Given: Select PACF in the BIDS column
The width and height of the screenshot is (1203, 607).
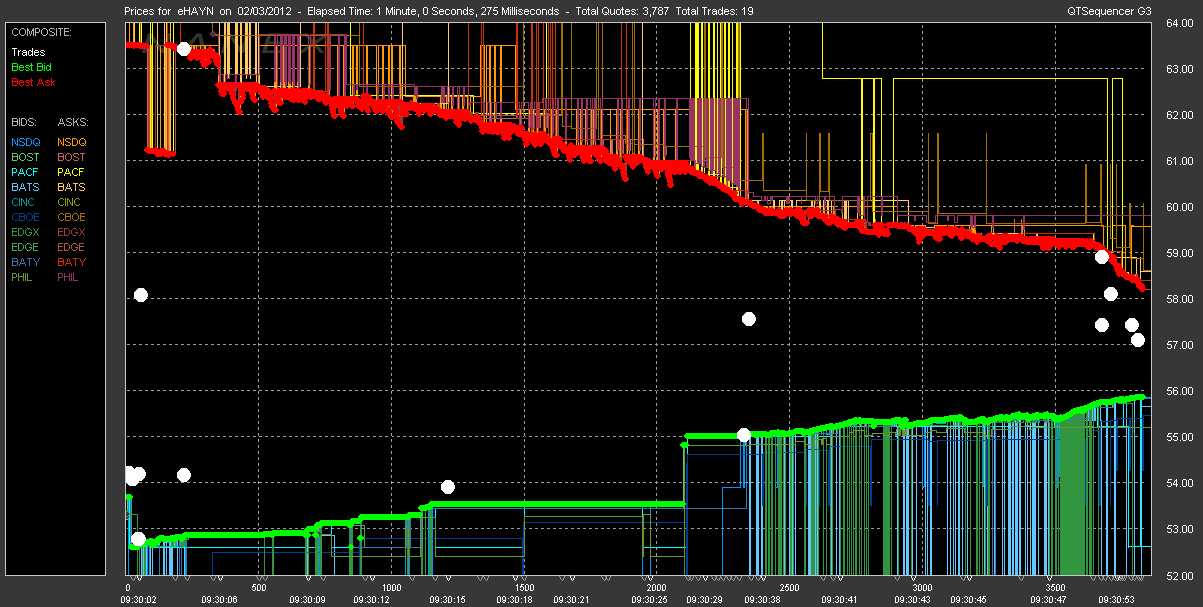Looking at the screenshot, I should 25,172.
